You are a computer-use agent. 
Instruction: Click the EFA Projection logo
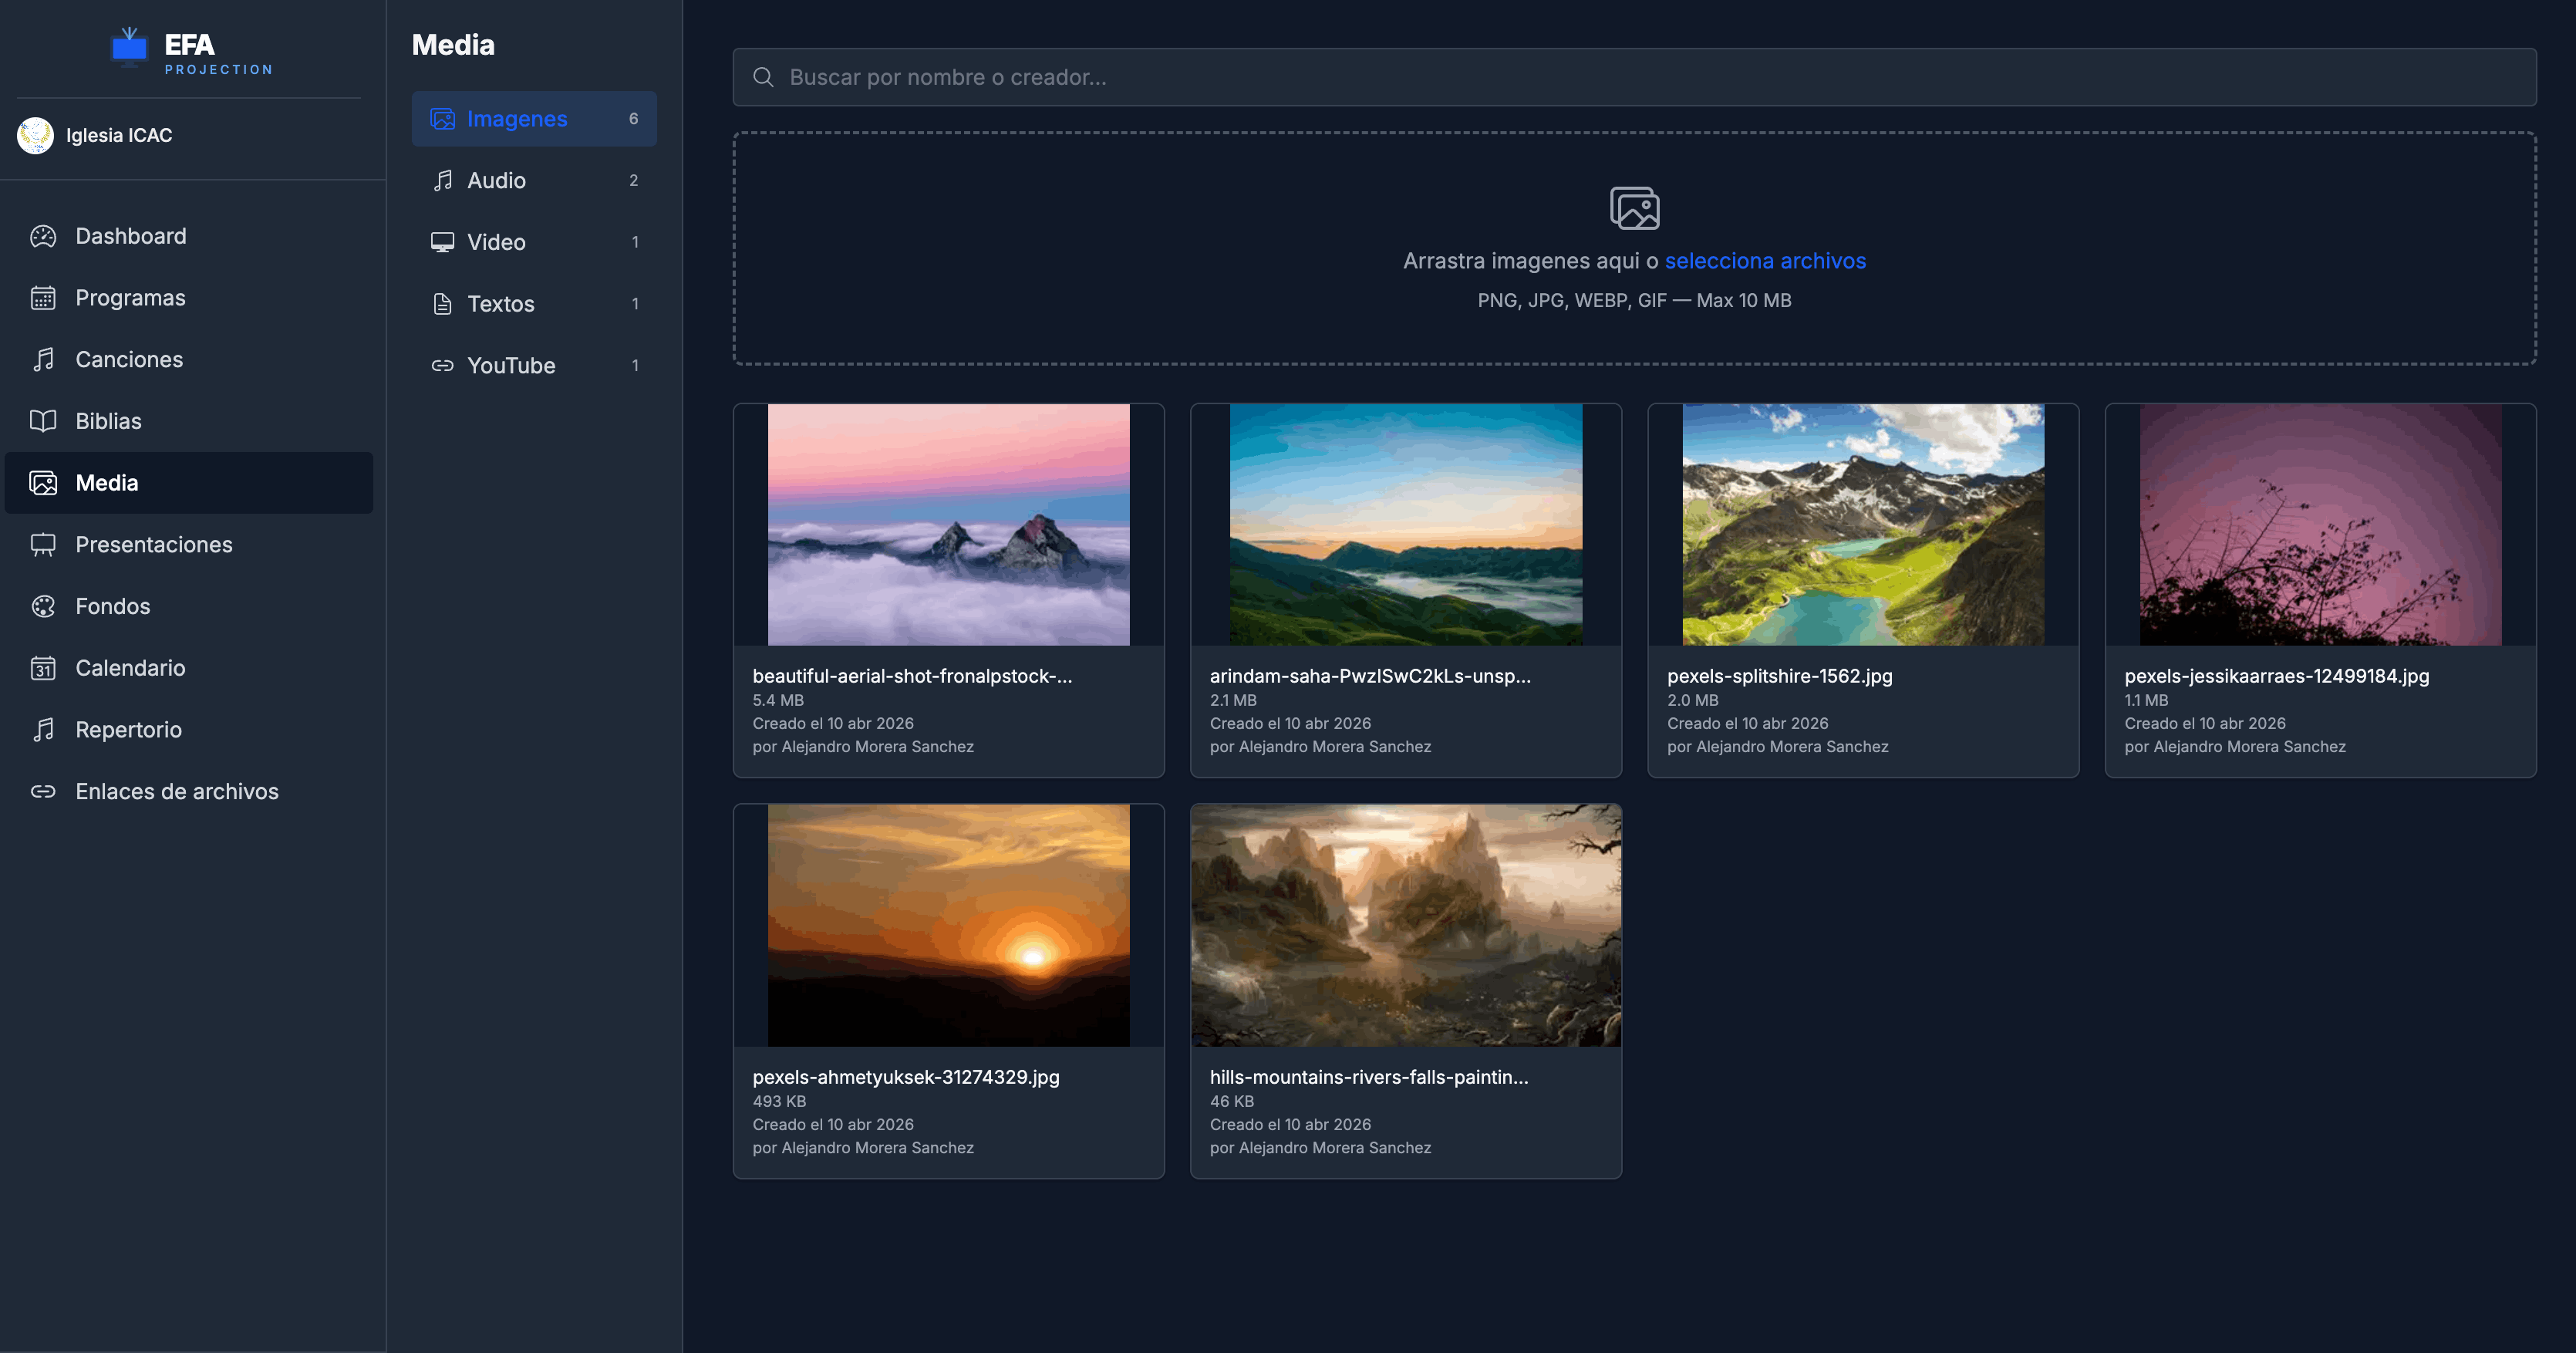pyautogui.click(x=190, y=50)
